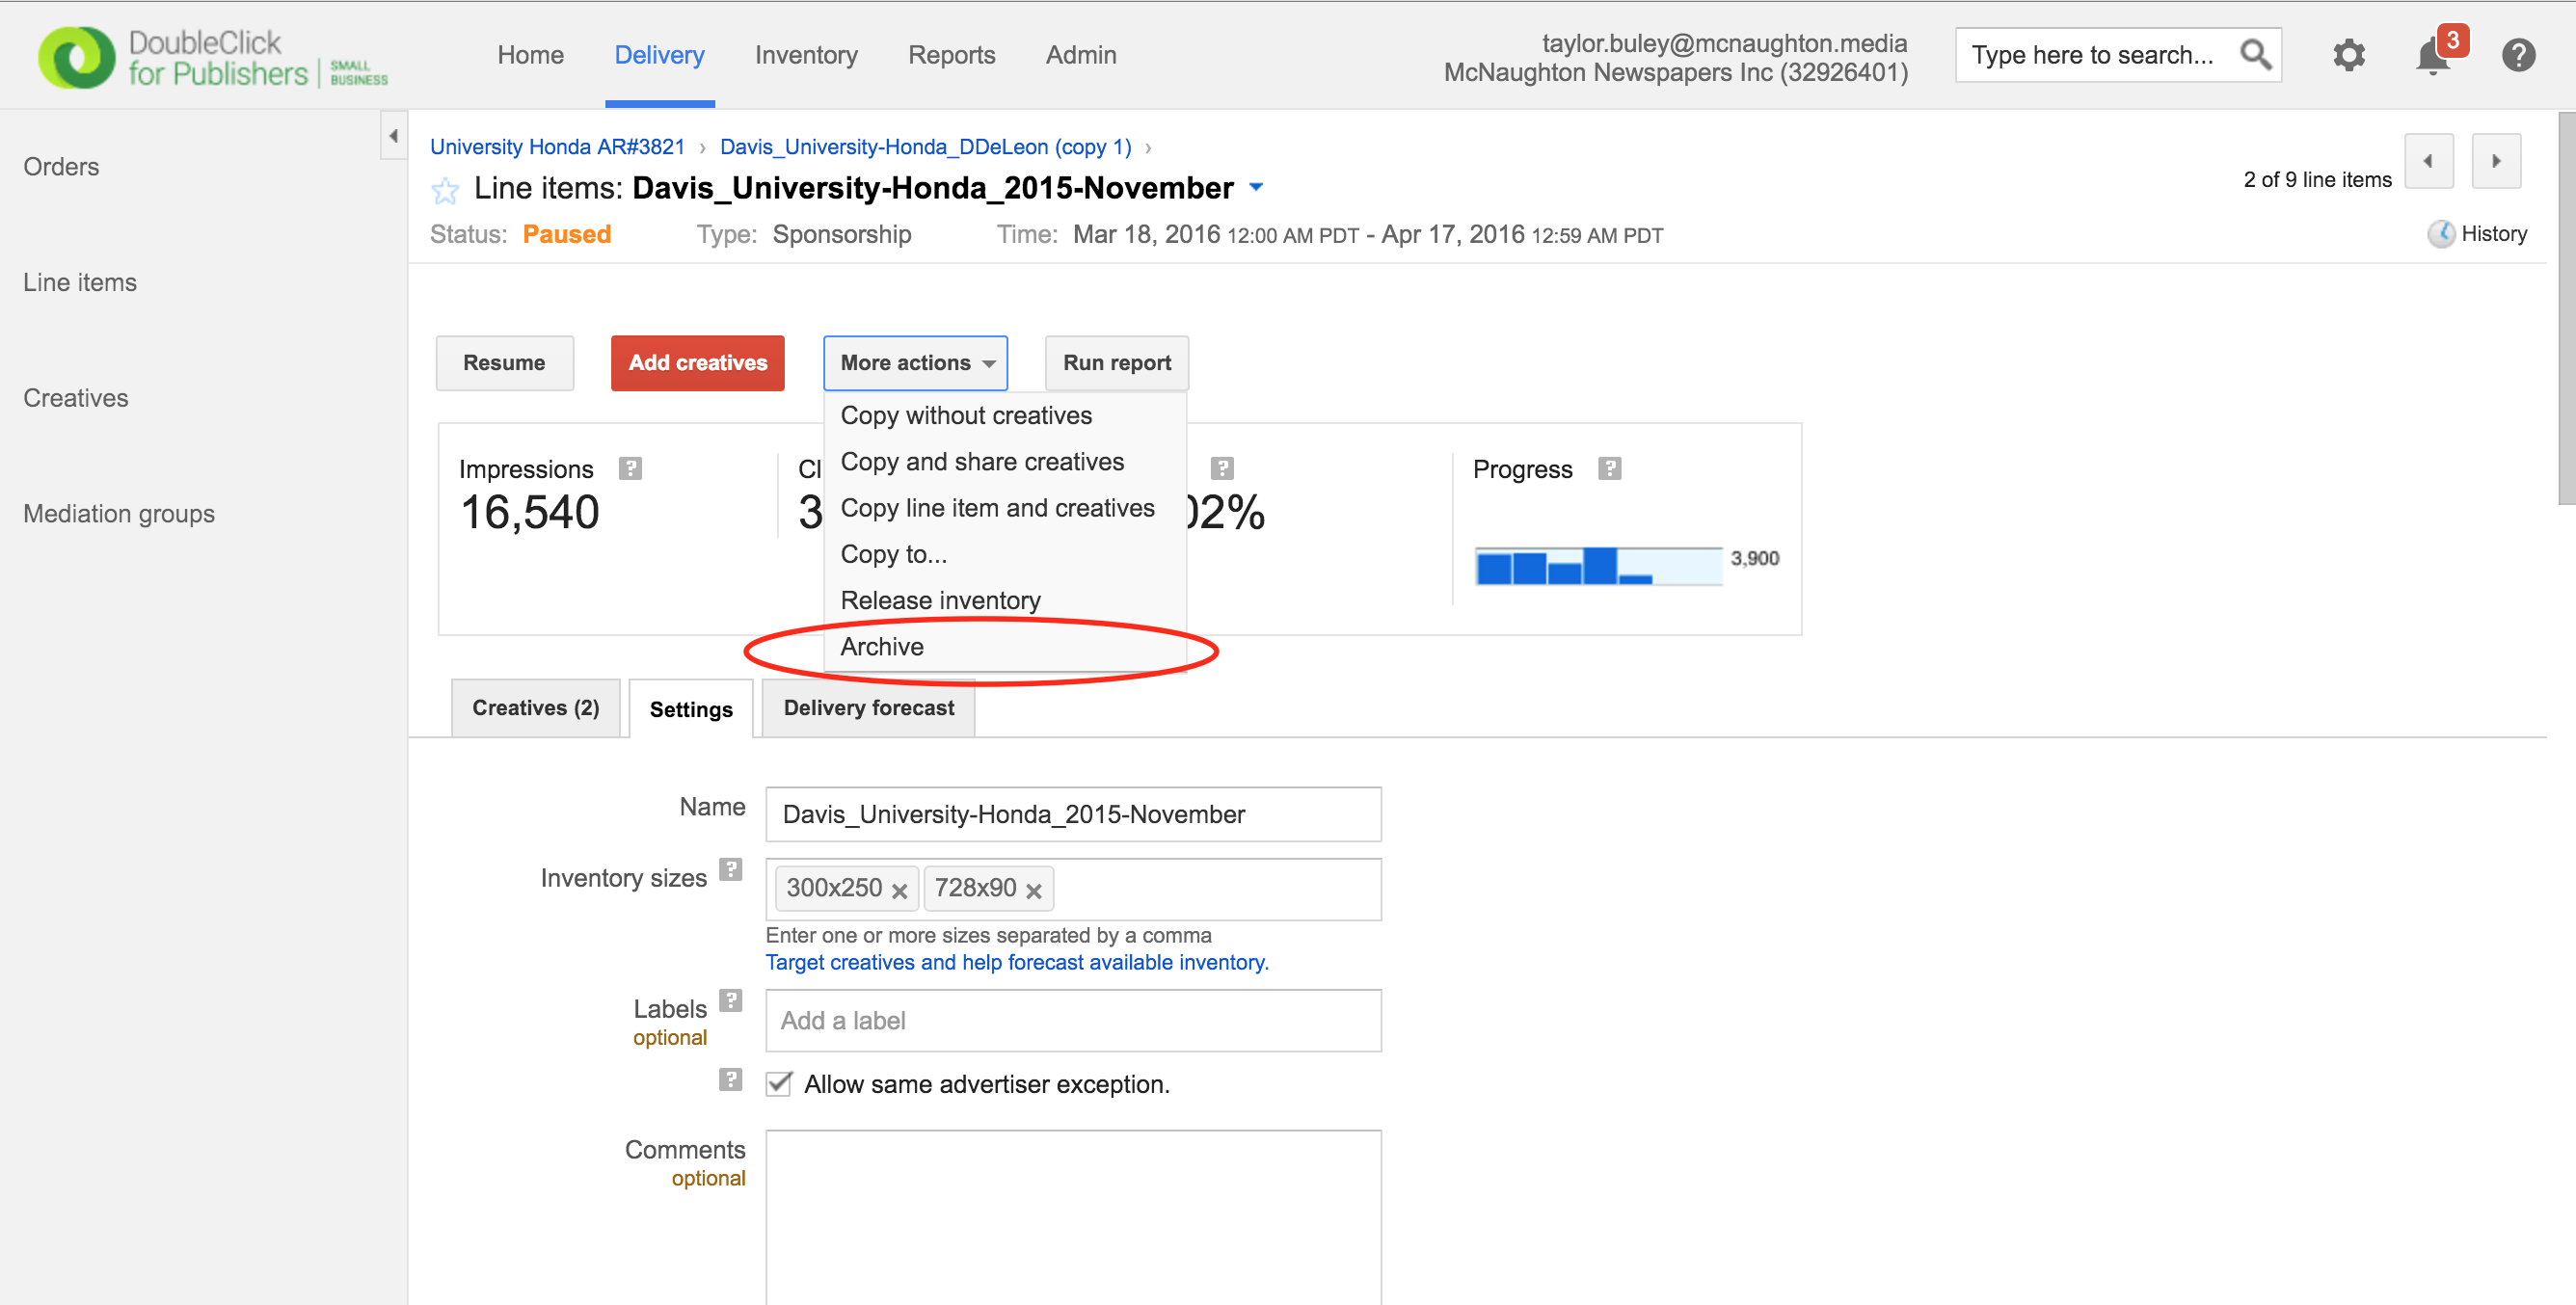Open the notifications bell
The height and width of the screenshot is (1305, 2576).
pos(2432,56)
